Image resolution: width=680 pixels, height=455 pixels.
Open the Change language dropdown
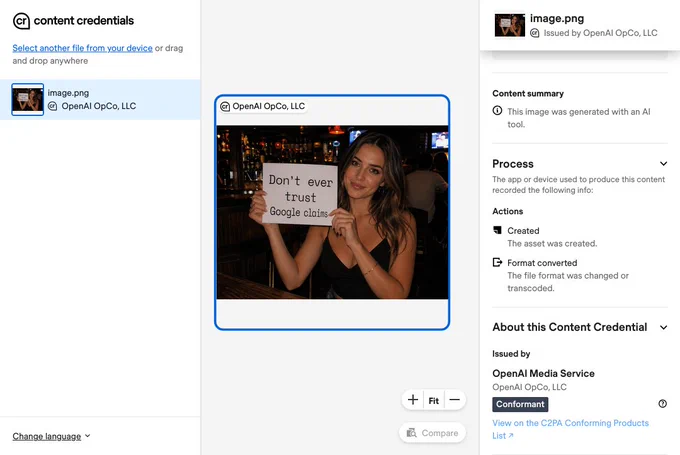[51, 436]
